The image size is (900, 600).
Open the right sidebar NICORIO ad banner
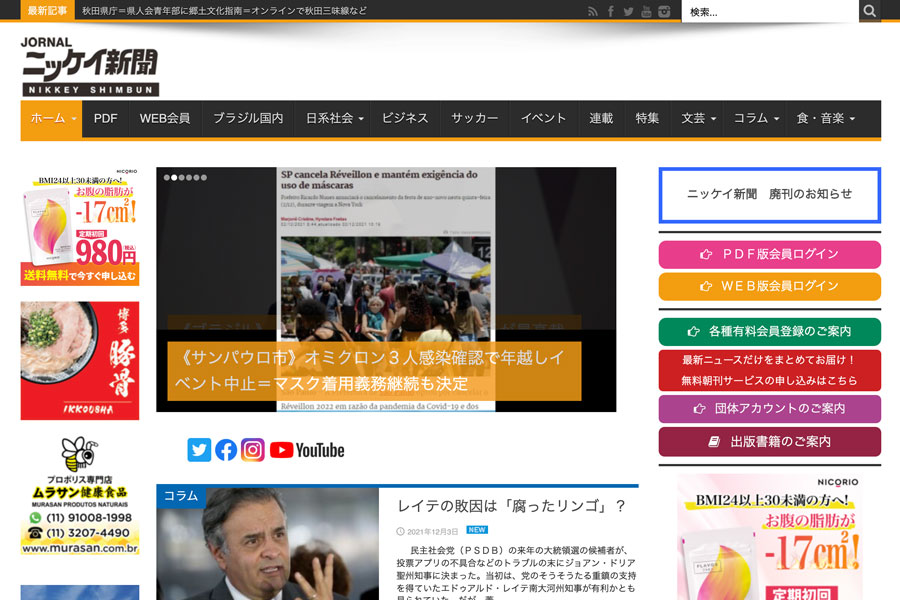pyautogui.click(x=770, y=537)
